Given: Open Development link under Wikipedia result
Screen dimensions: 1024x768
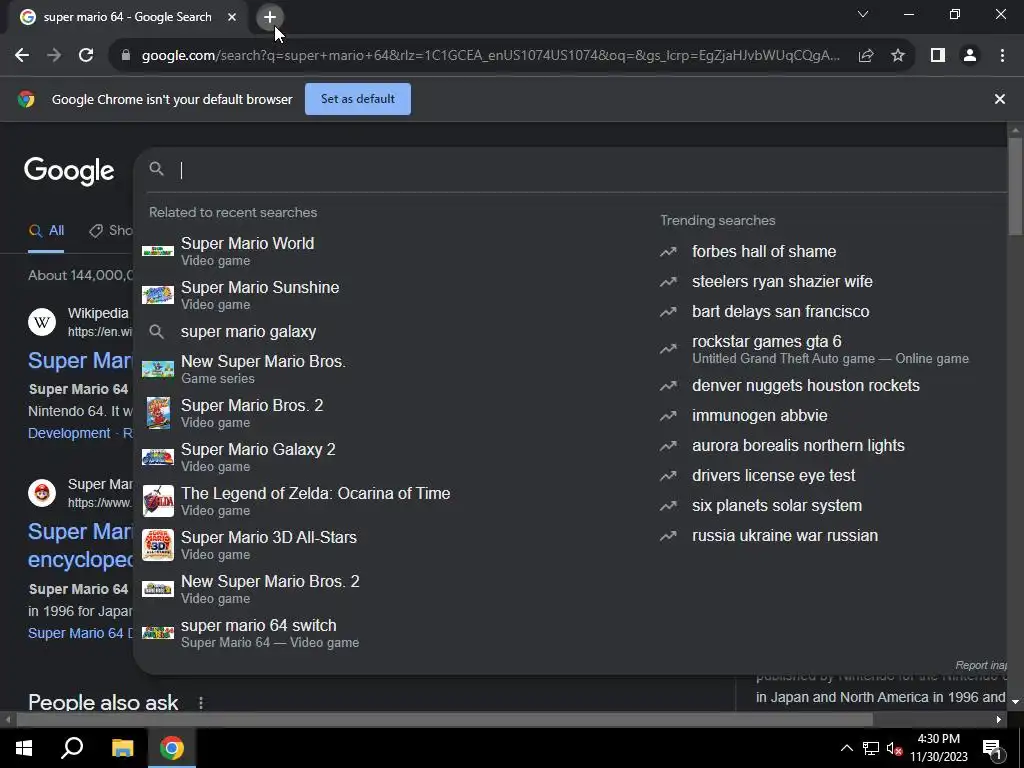Looking at the screenshot, I should (69, 434).
